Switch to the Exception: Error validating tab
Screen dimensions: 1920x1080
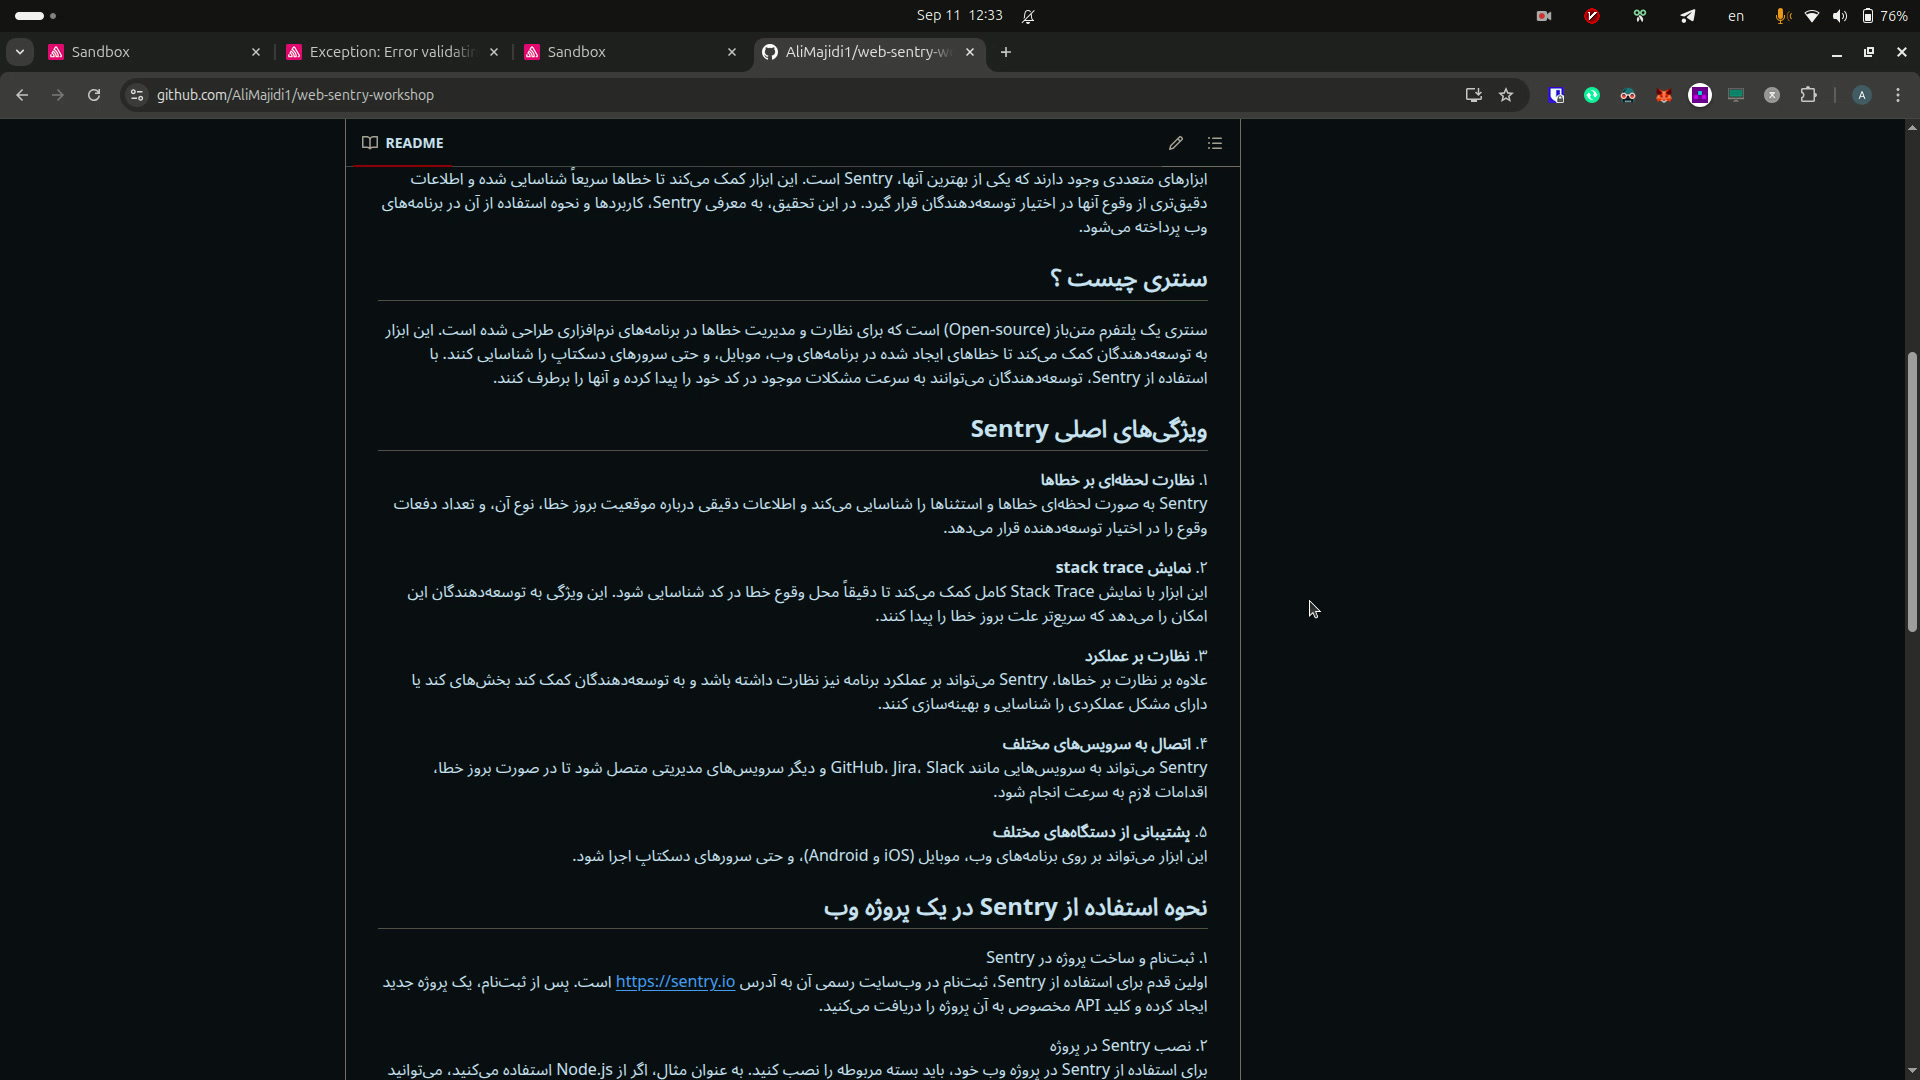[391, 52]
